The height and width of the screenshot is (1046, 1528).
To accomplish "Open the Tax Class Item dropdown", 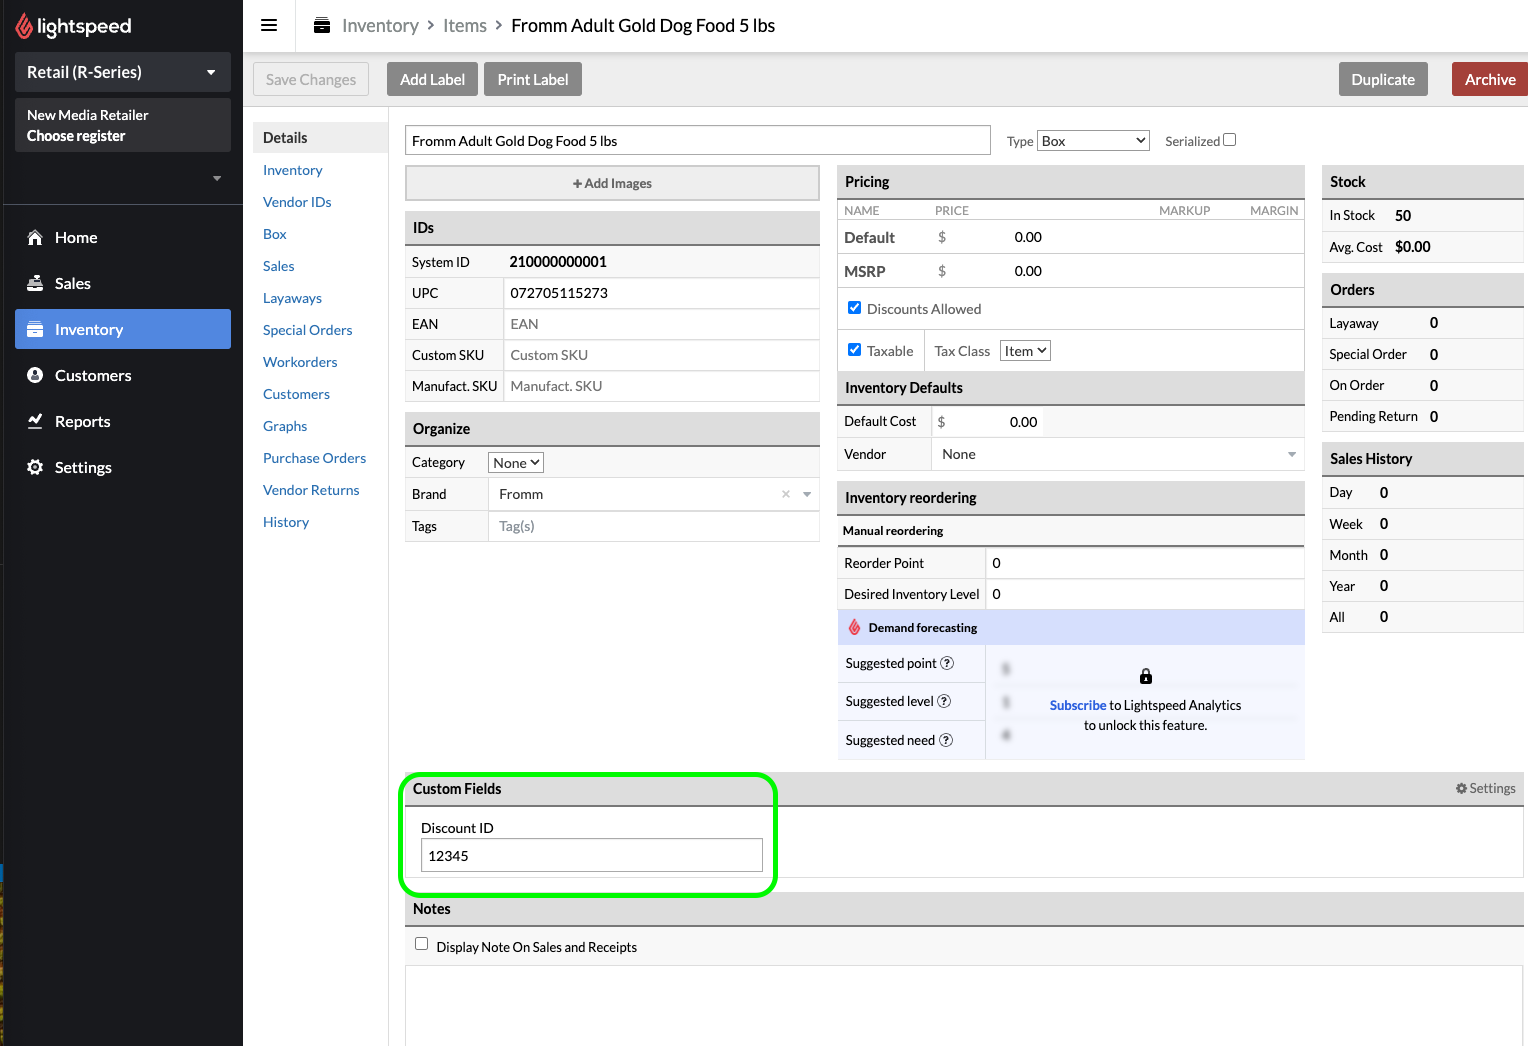I will pos(1025,351).
